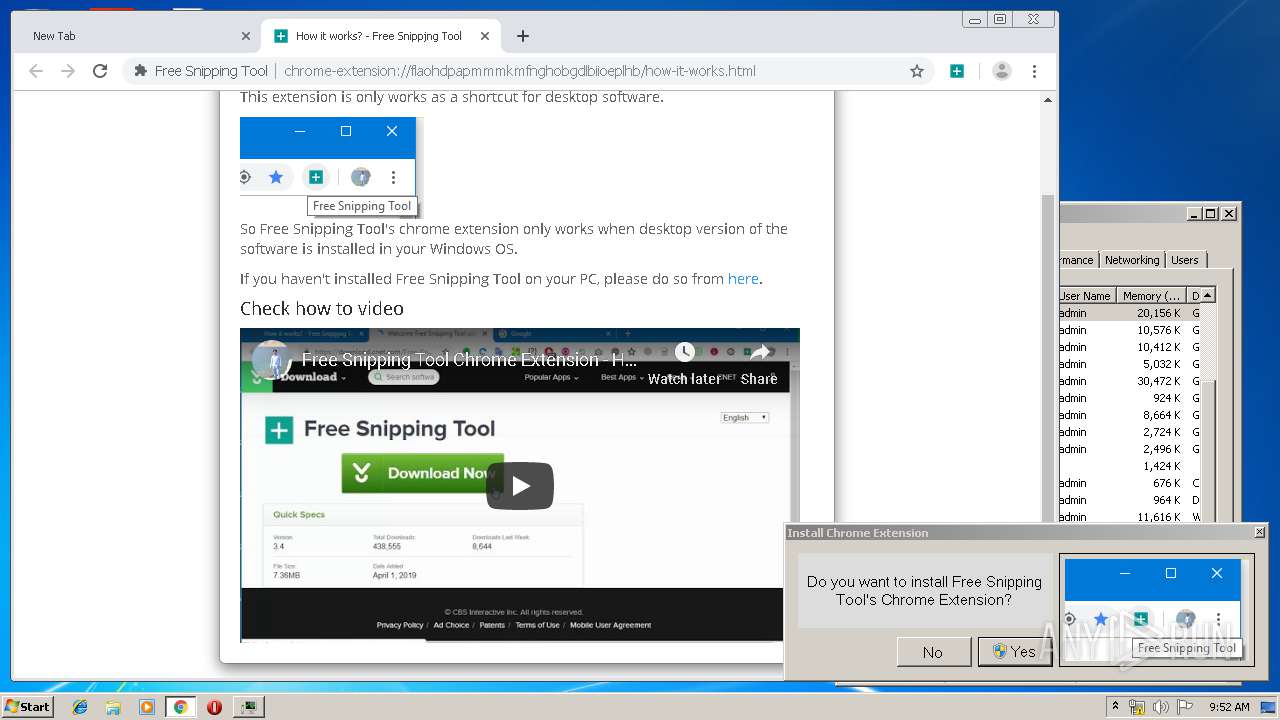Screen dimensions: 1280x720
Task: Select the process row using 20,156 K
Action: click(x=1130, y=313)
